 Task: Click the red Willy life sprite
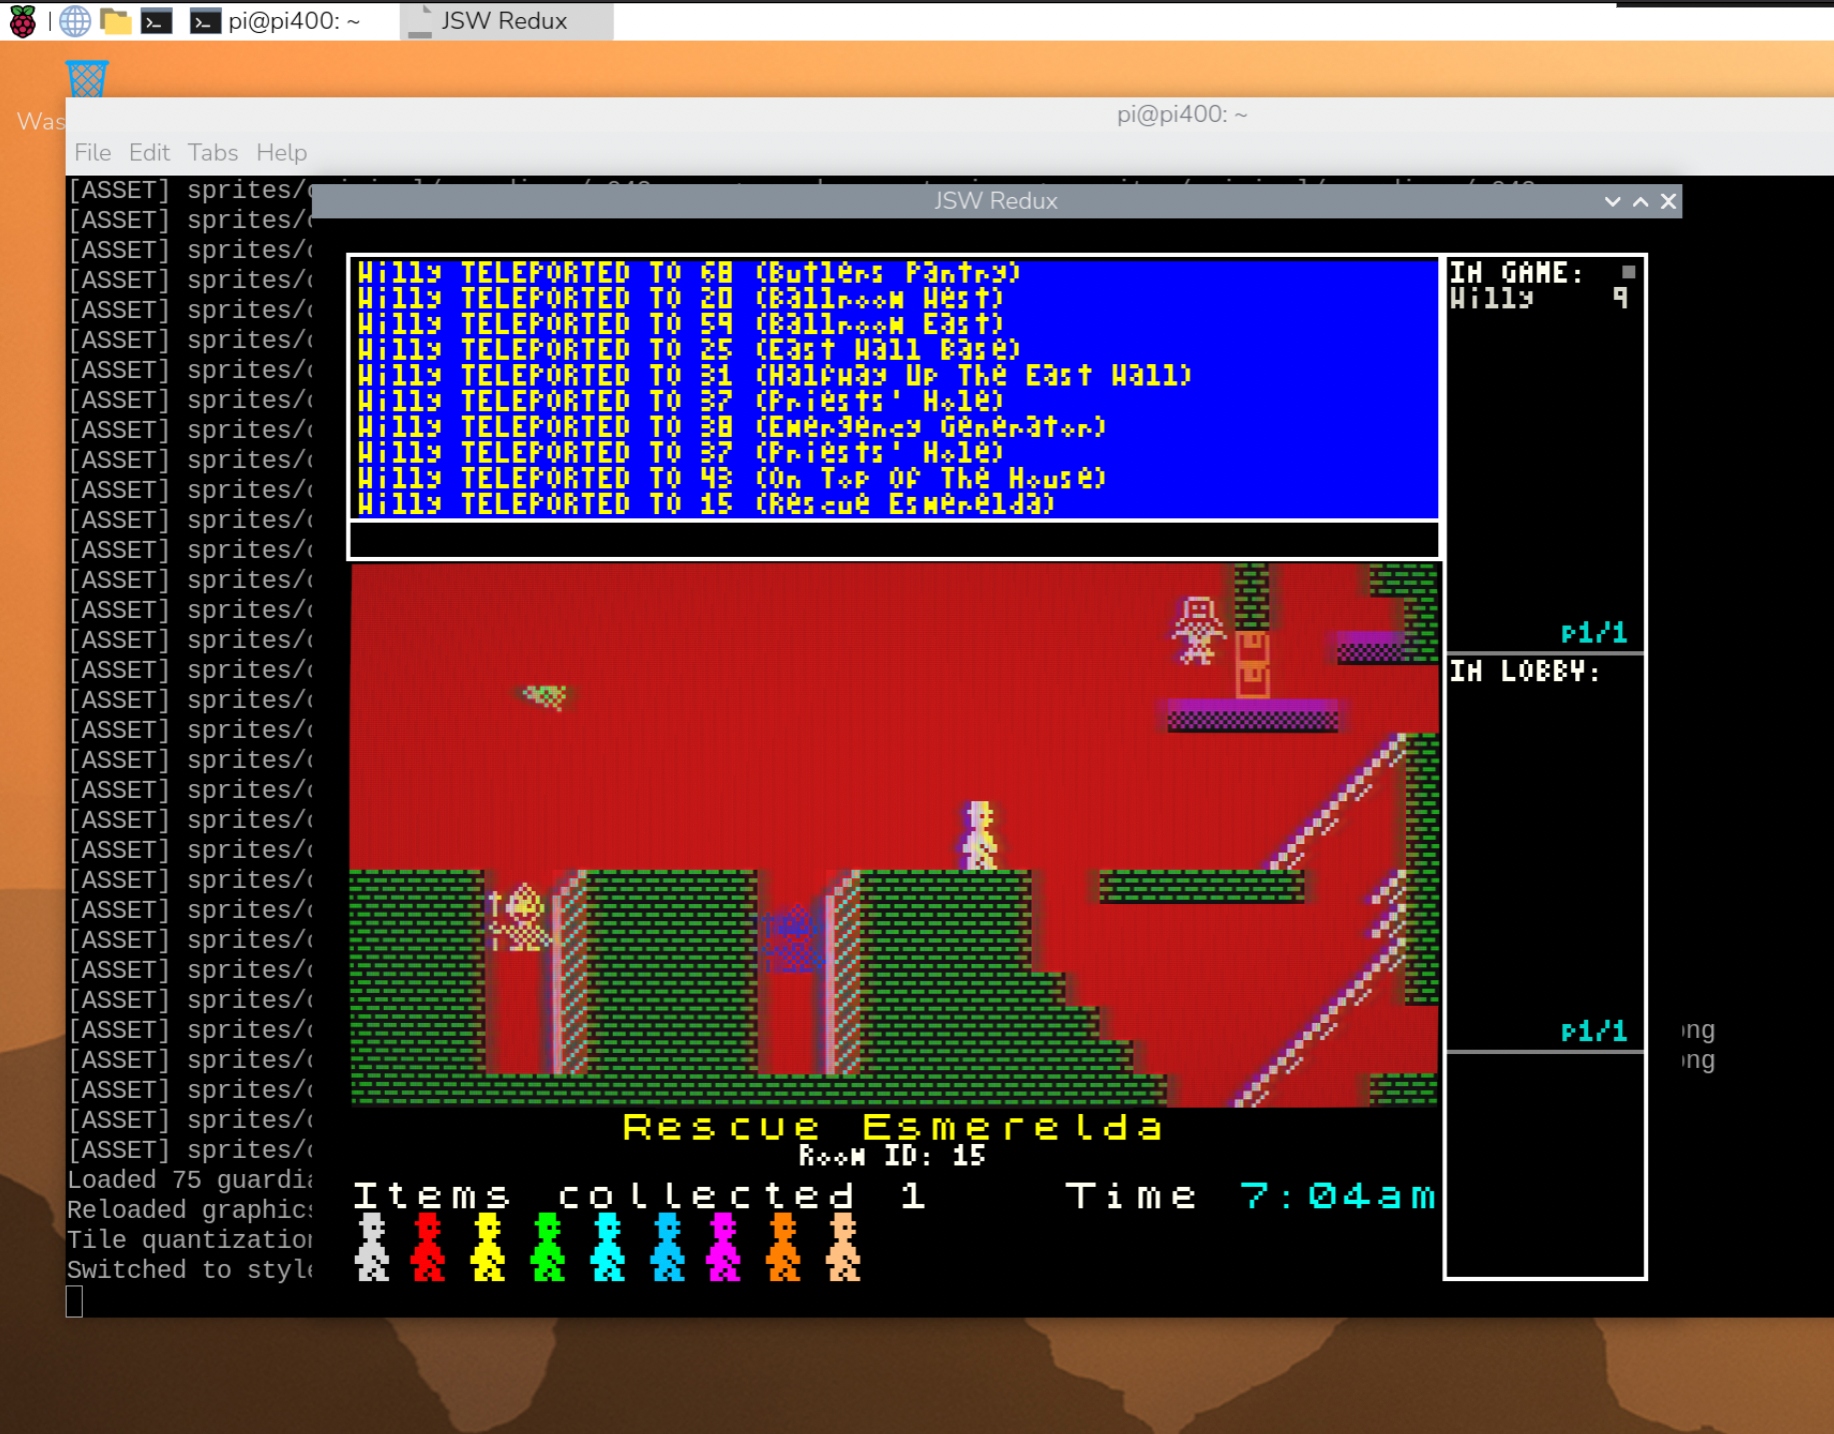point(428,1246)
